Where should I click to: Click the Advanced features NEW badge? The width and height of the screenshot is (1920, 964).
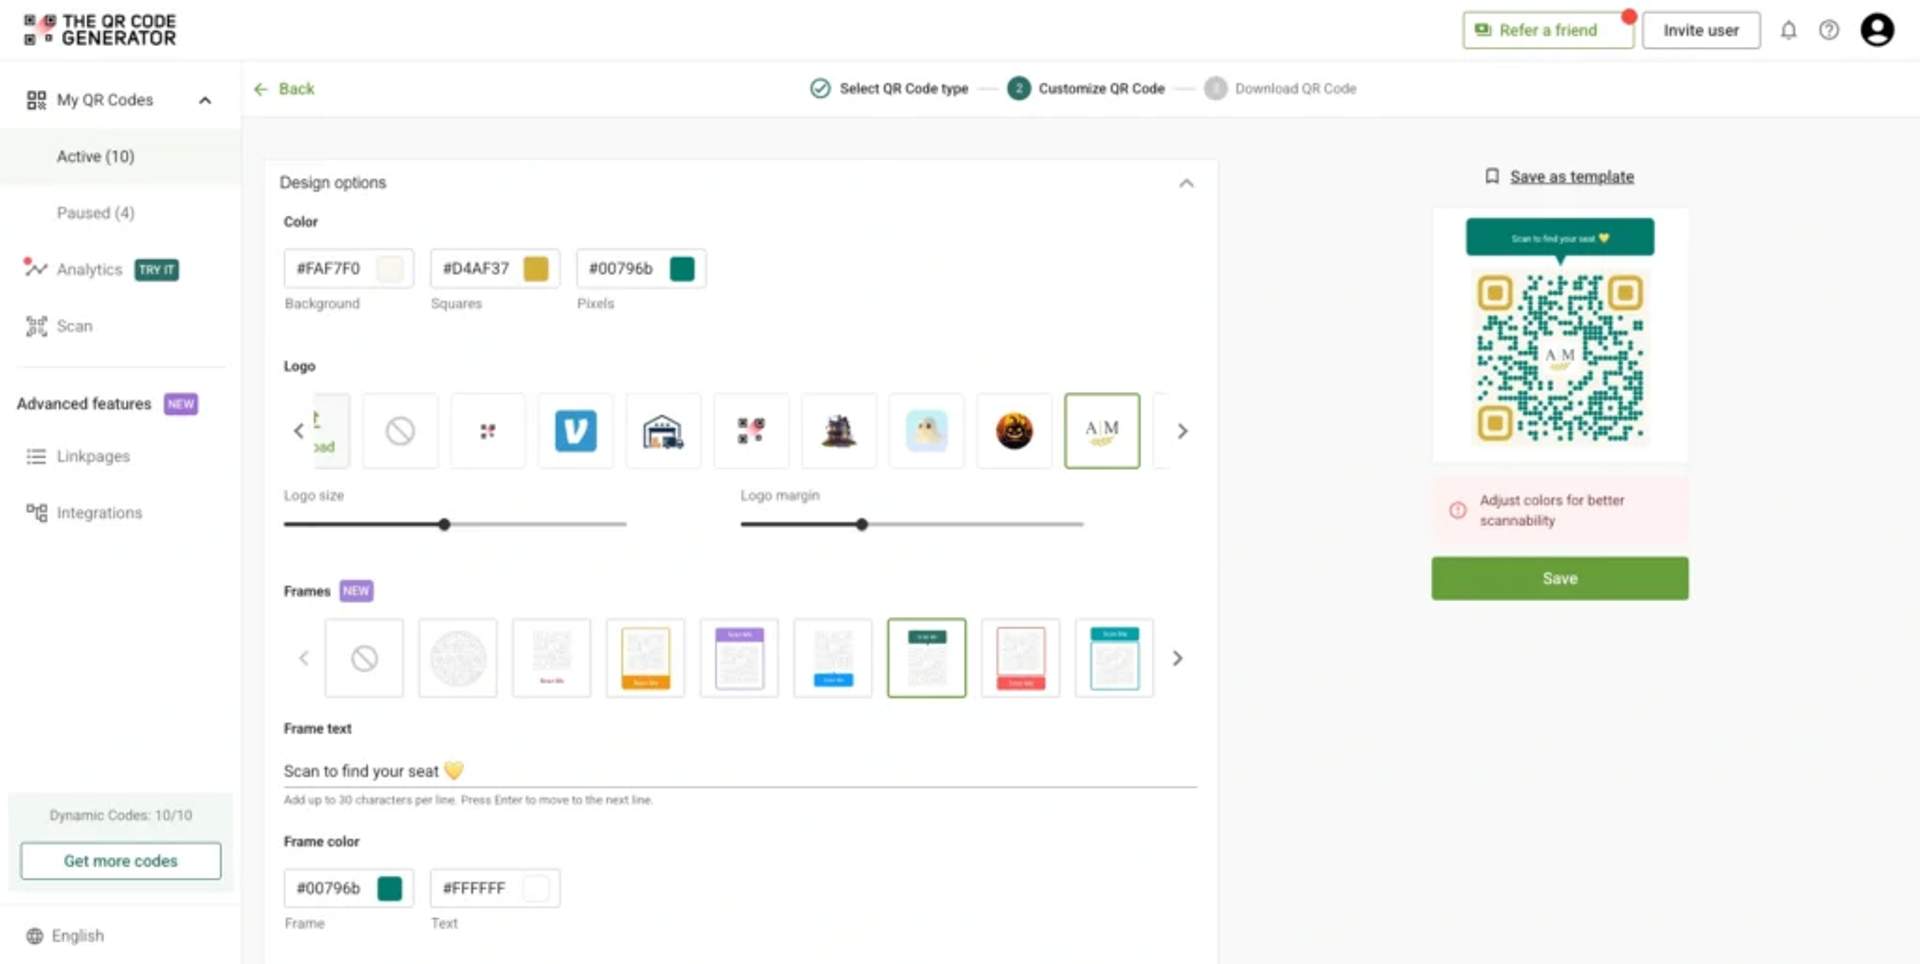pyautogui.click(x=181, y=404)
